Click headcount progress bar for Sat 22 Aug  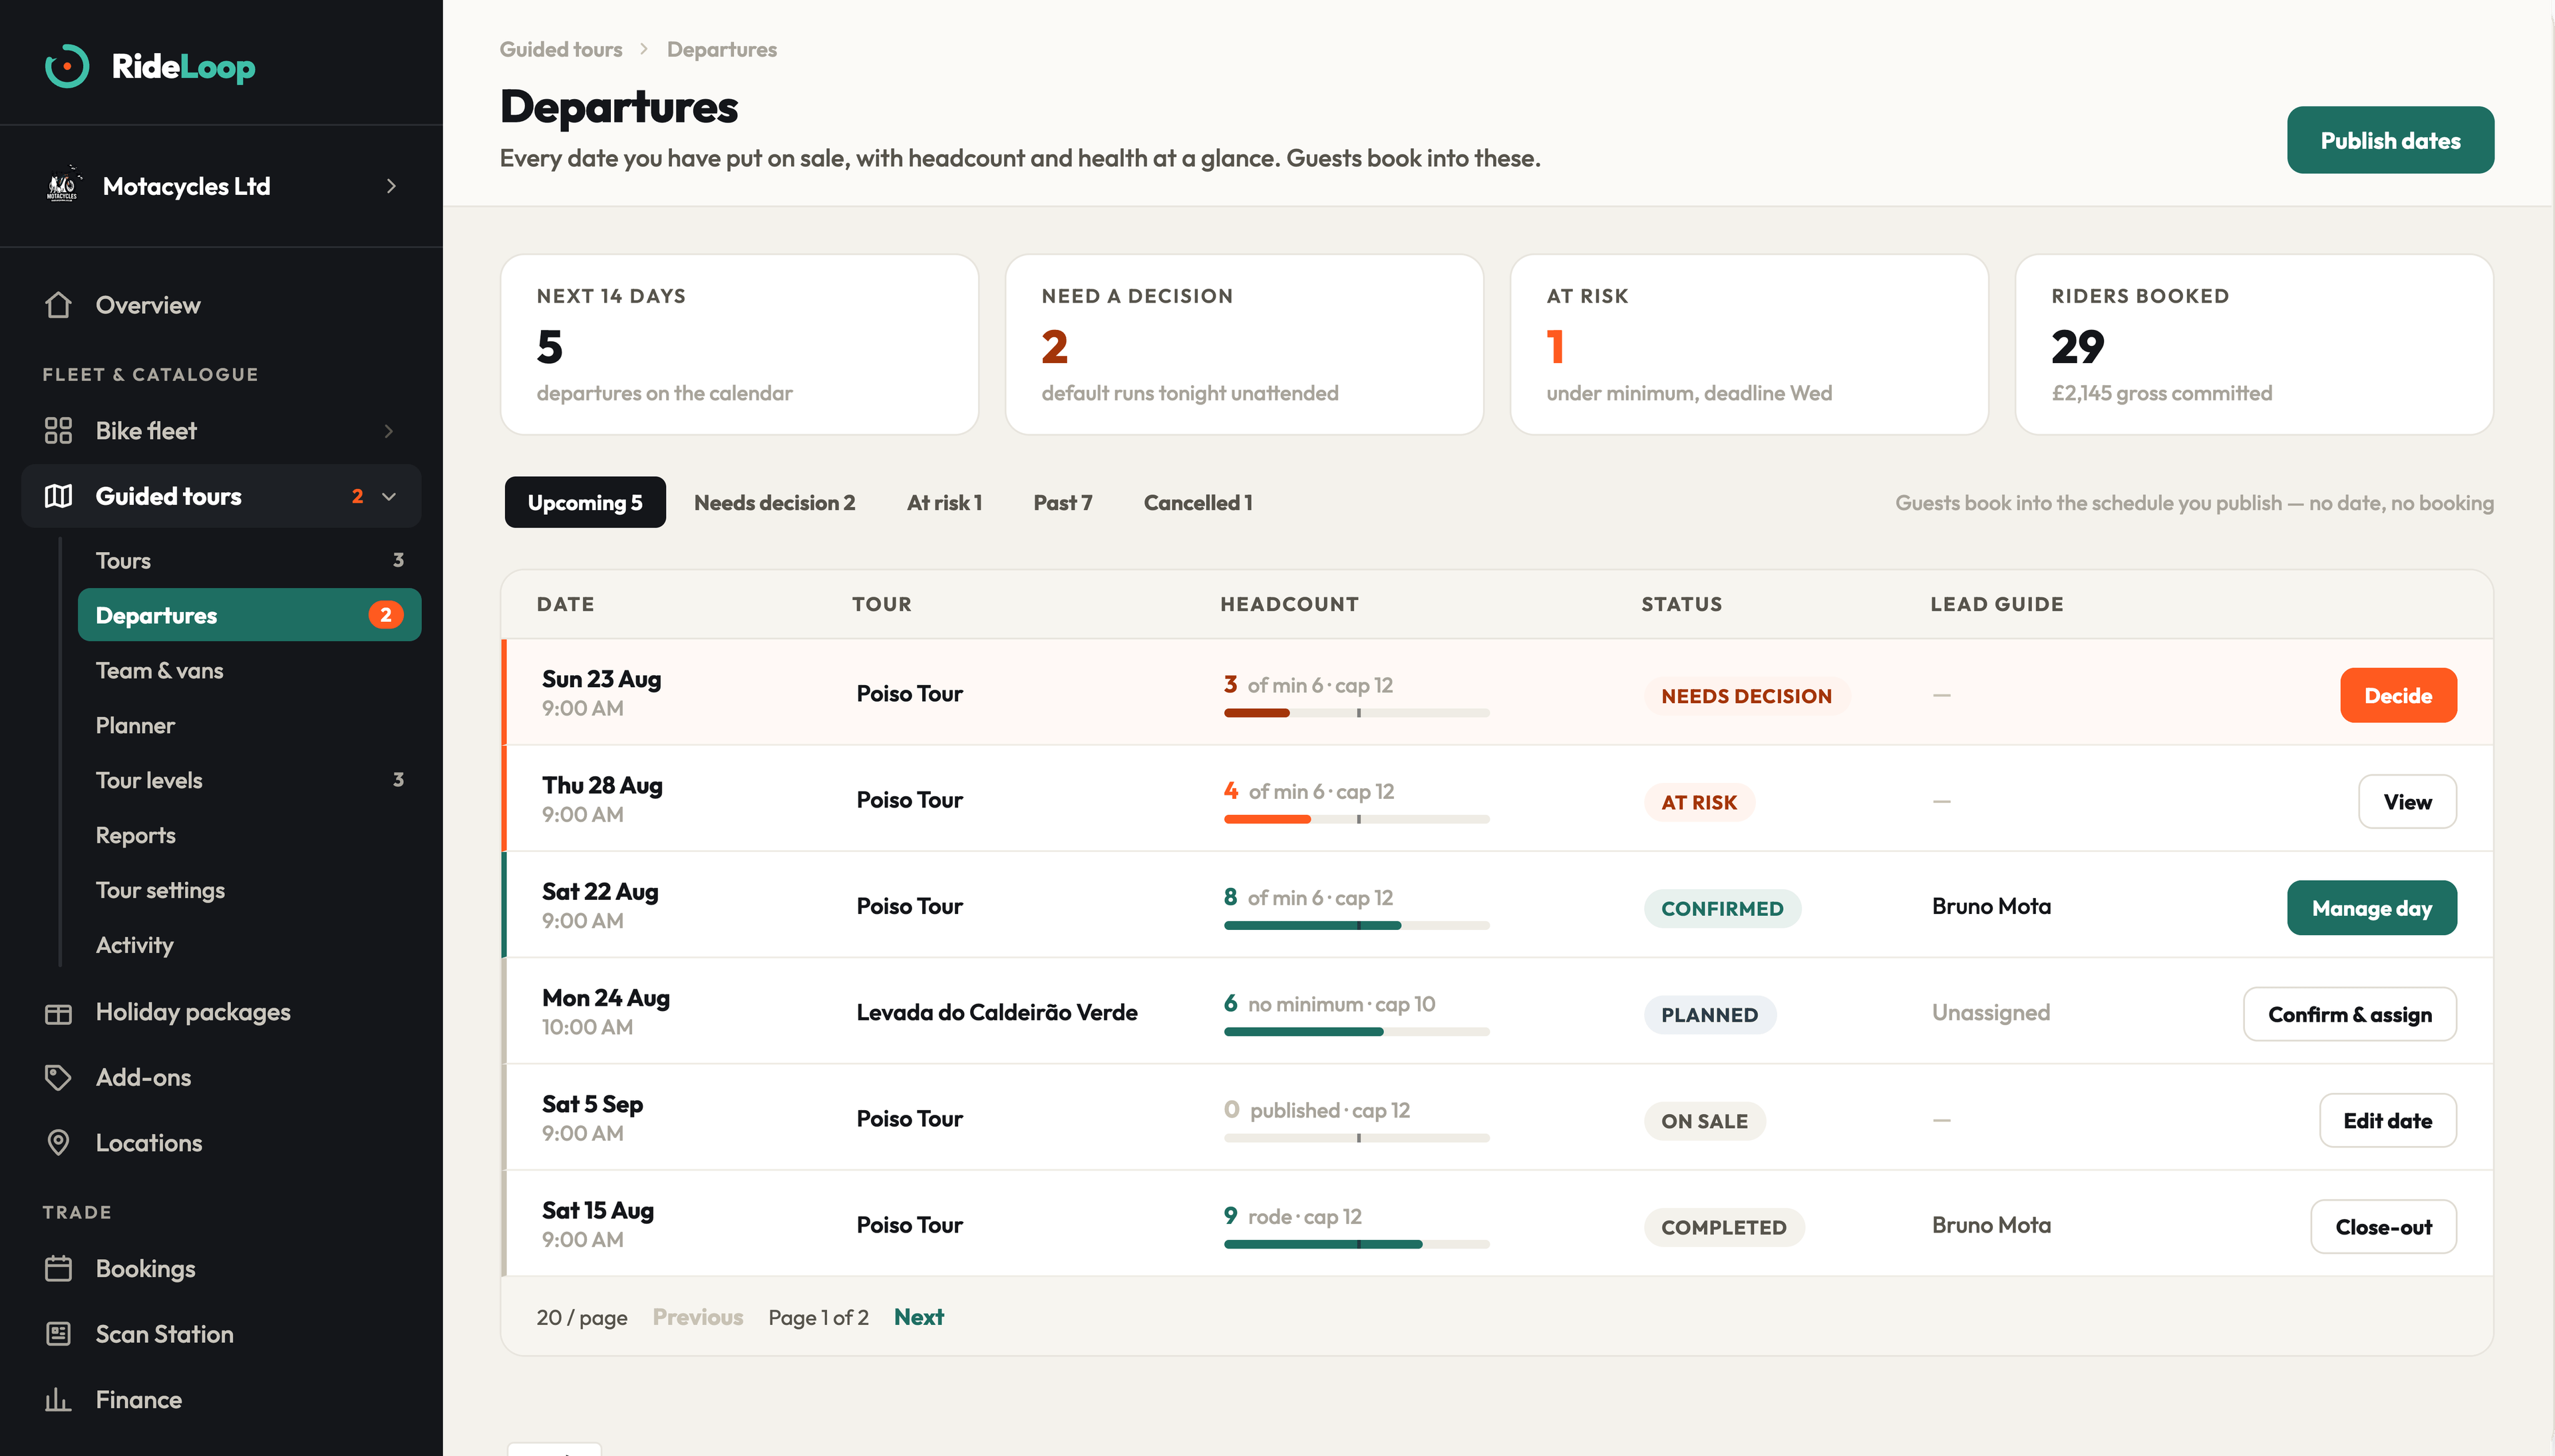pos(1356,926)
